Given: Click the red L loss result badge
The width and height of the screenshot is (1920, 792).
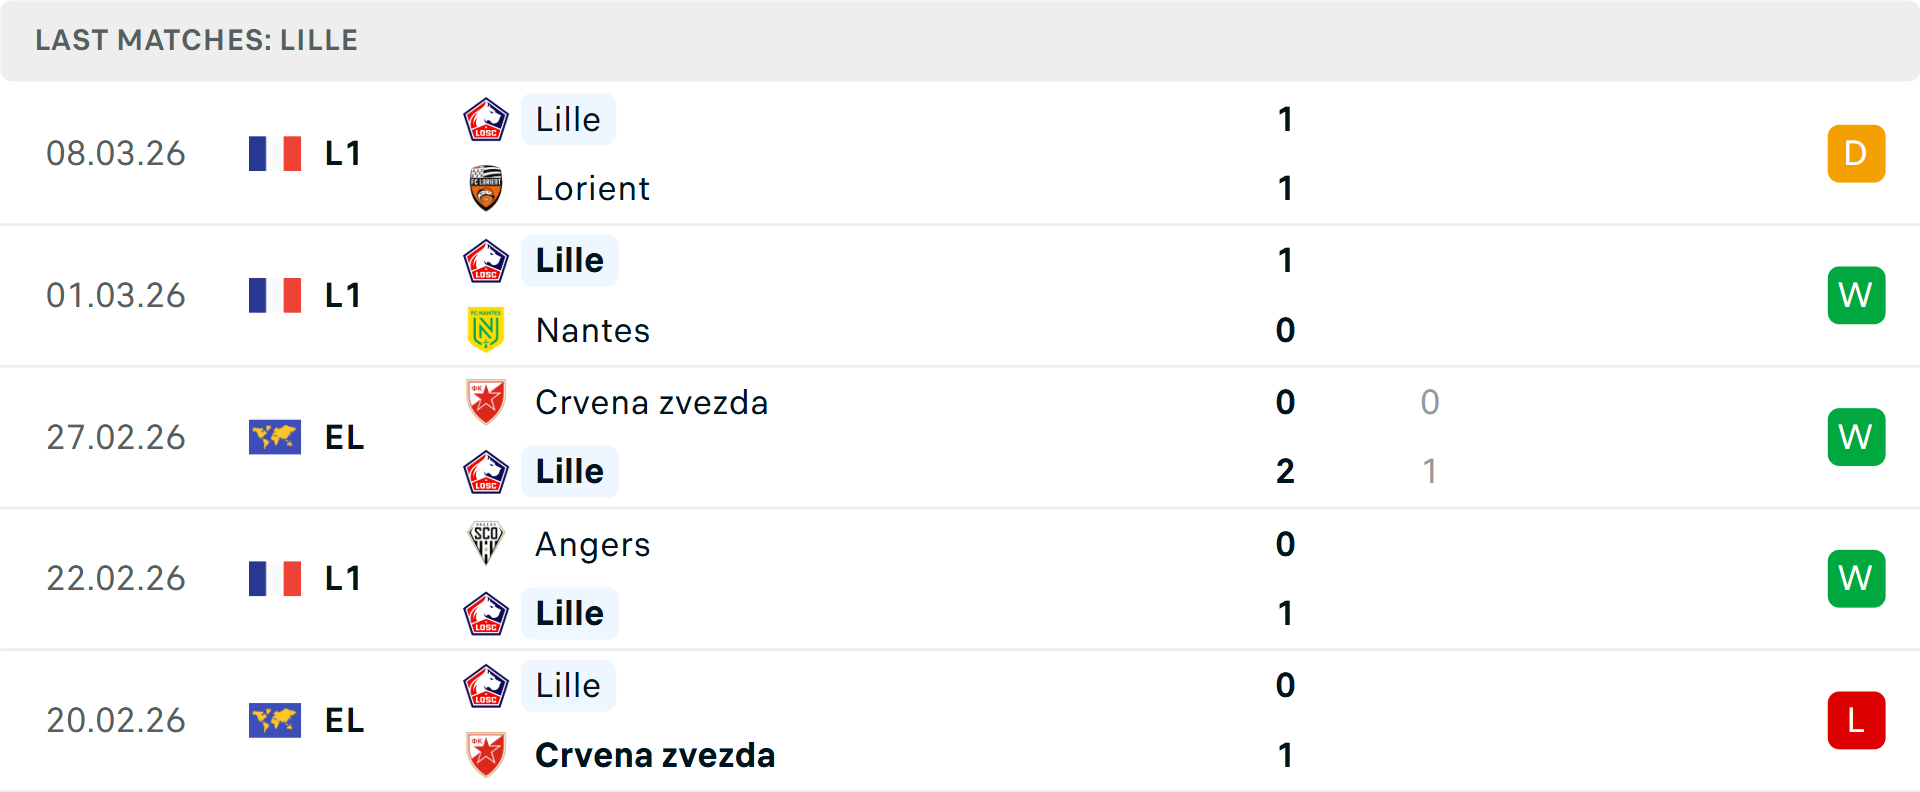Looking at the screenshot, I should click(x=1856, y=720).
